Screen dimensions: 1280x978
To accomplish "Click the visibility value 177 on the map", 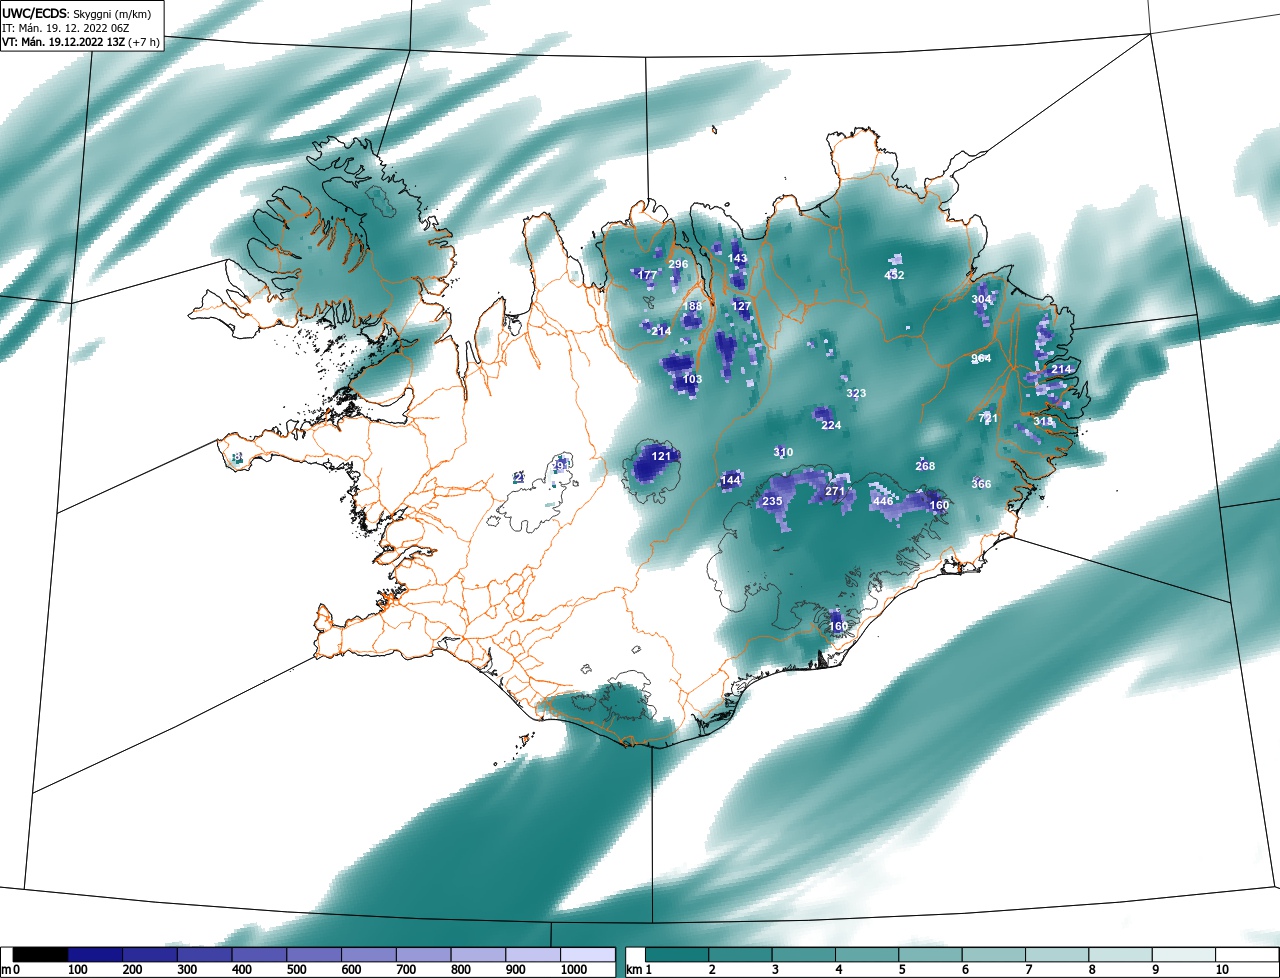I will [647, 275].
